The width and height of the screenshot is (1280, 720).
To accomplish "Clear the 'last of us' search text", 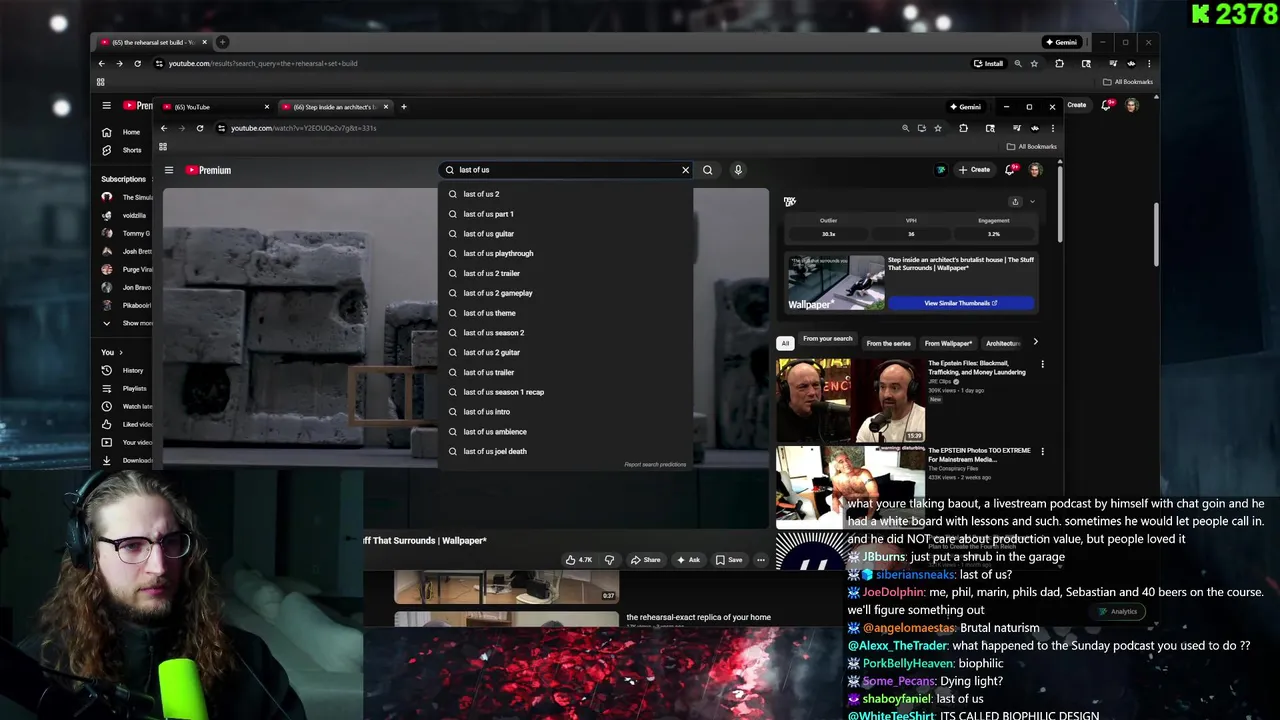I will 685,170.
